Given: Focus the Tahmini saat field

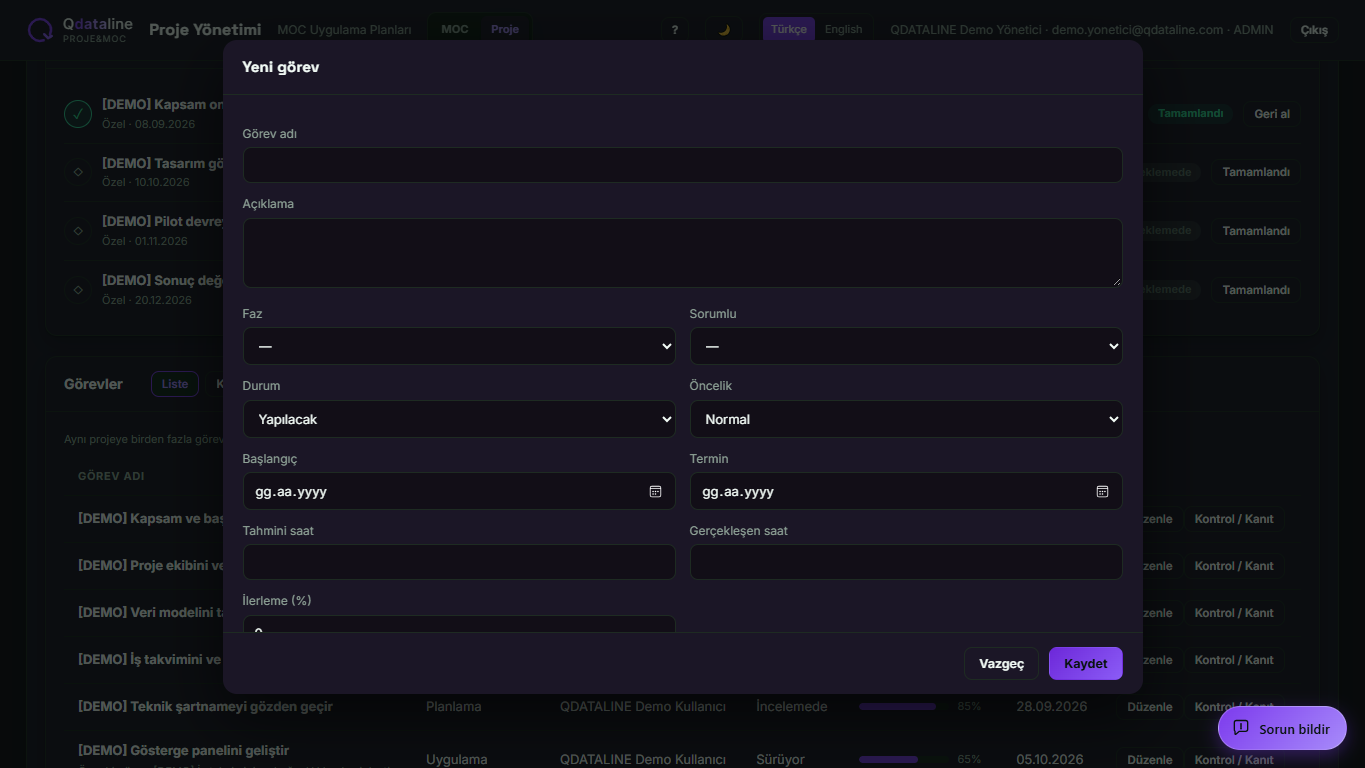Looking at the screenshot, I should pos(459,562).
